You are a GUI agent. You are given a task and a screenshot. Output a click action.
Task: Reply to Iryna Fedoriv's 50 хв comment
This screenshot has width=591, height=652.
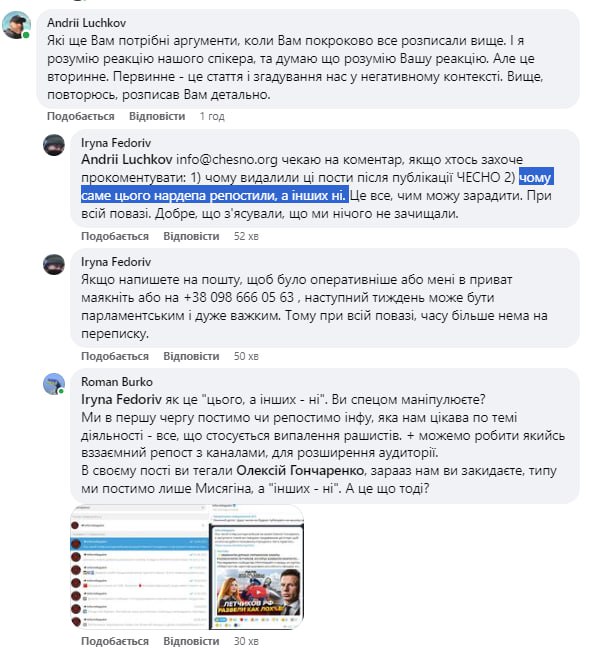(x=191, y=356)
